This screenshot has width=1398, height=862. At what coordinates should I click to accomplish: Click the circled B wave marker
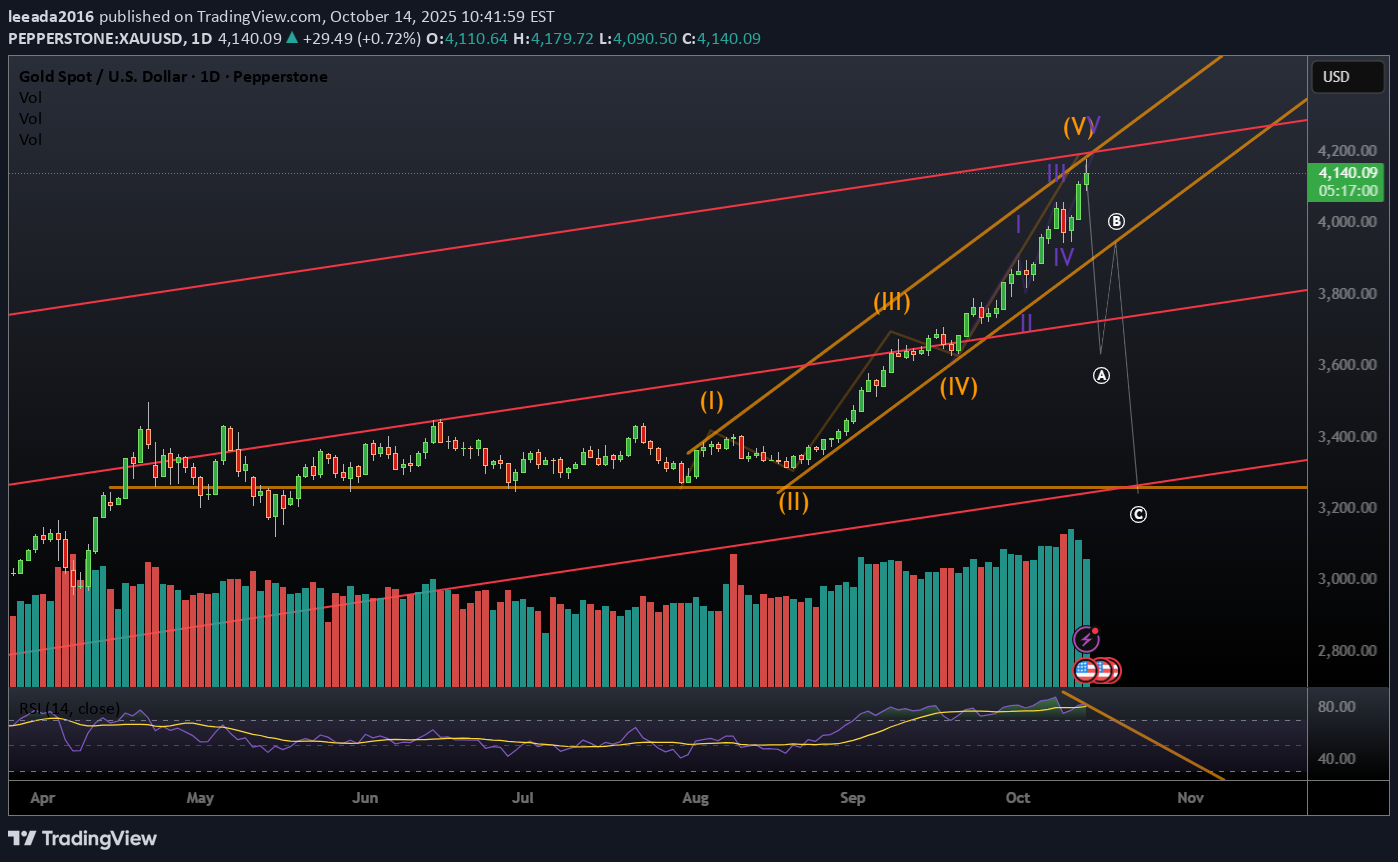1117,221
